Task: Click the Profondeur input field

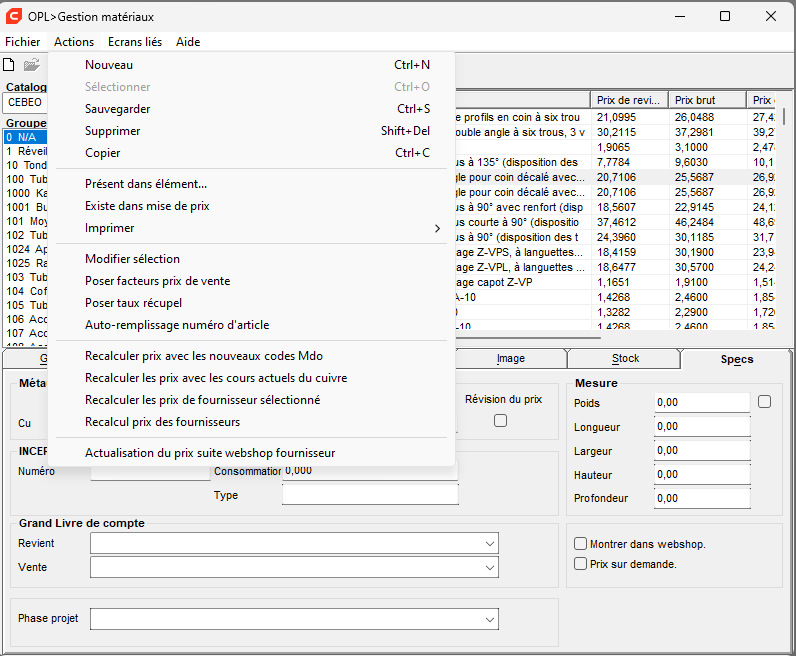Action: 702,498
